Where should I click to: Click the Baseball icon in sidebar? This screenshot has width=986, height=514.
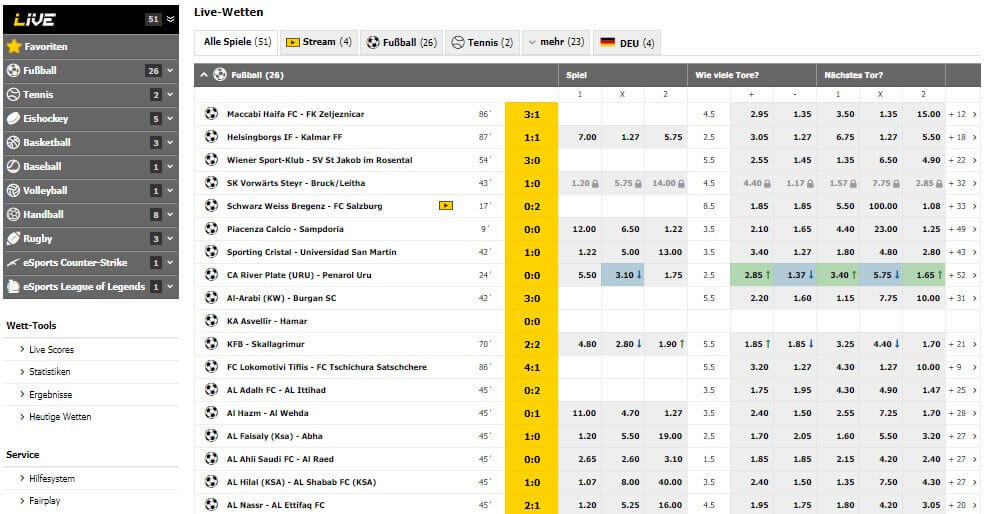point(13,166)
